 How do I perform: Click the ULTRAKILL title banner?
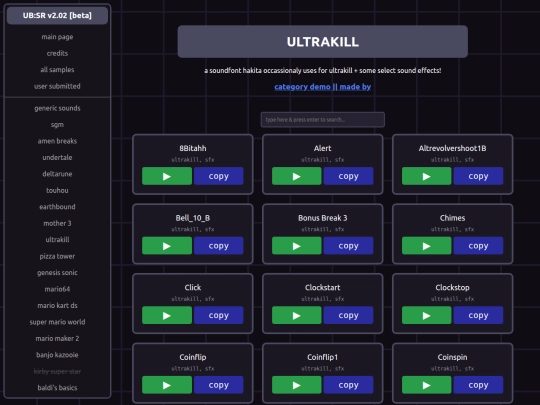323,42
